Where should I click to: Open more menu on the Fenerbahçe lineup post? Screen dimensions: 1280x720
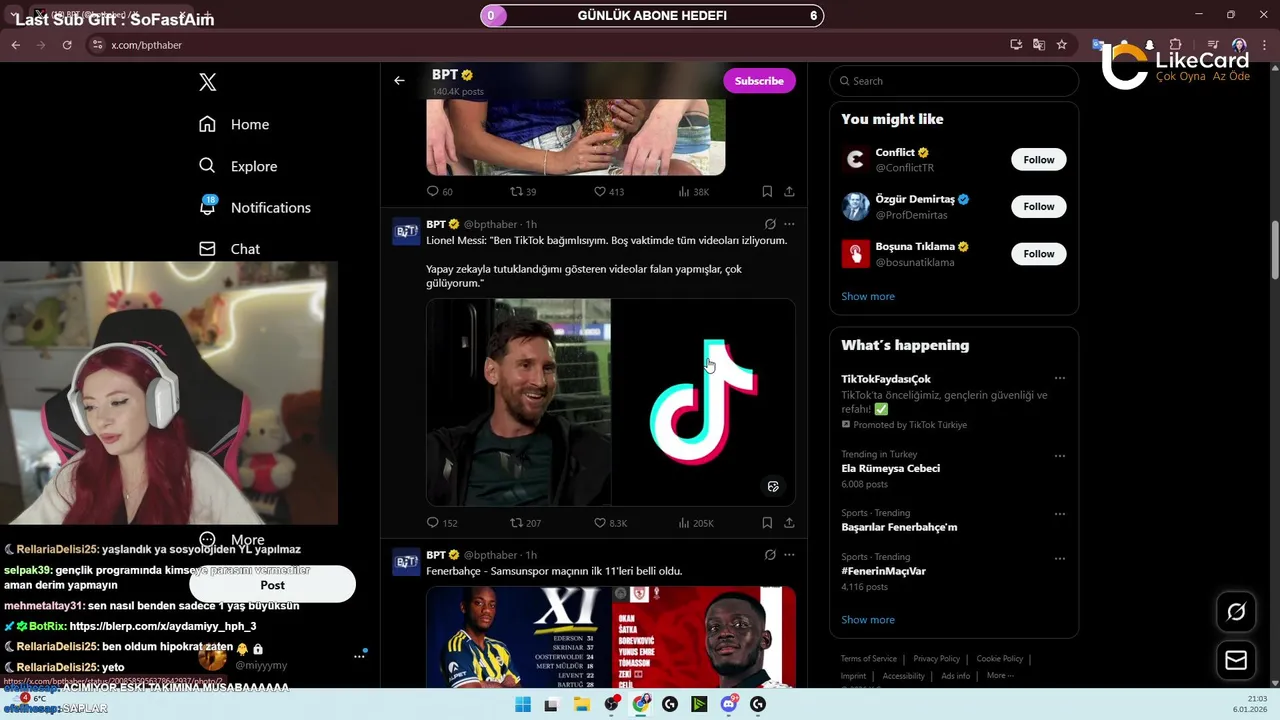point(789,555)
